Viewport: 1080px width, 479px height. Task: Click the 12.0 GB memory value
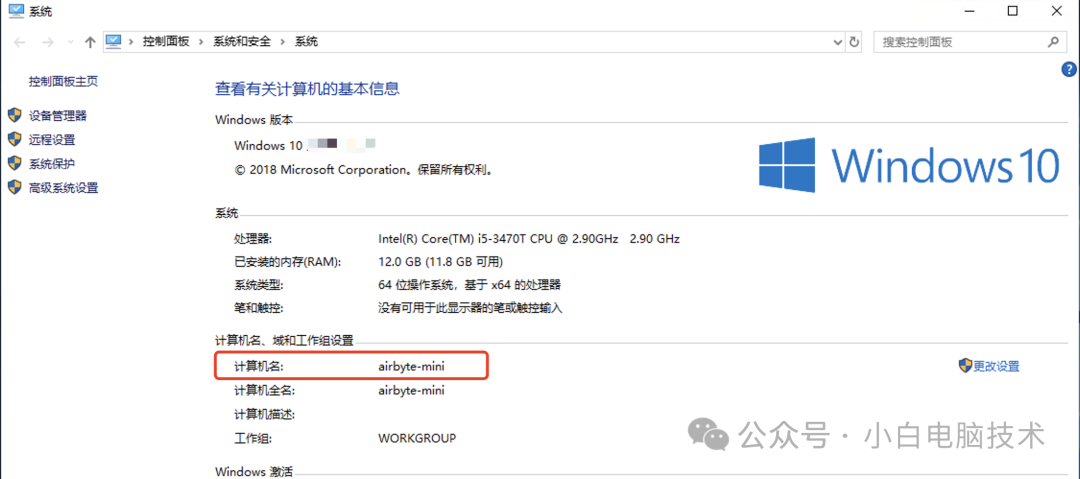coord(441,263)
